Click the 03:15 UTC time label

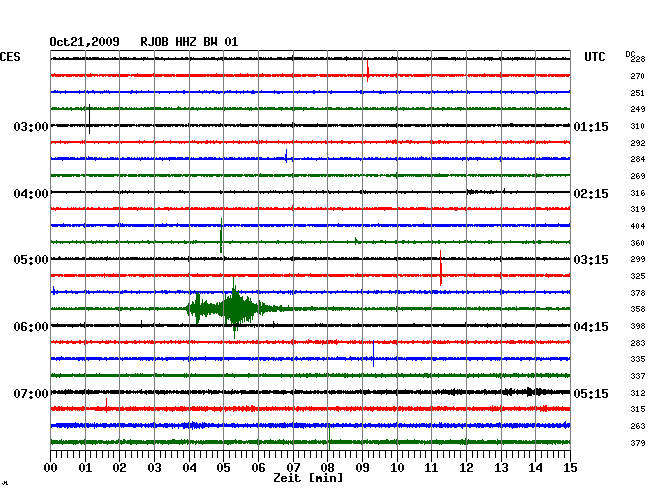(x=591, y=260)
